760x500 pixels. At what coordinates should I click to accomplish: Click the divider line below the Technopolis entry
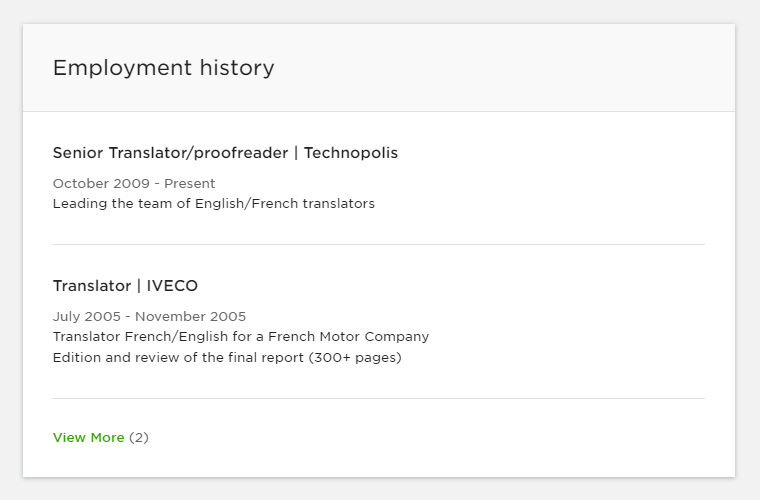coord(378,244)
